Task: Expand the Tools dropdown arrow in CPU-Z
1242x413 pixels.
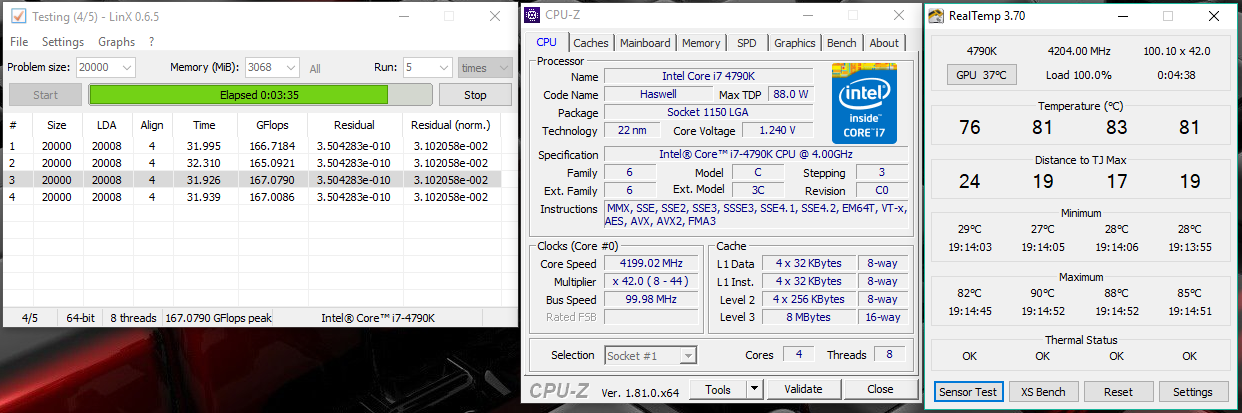Action: click(x=755, y=389)
